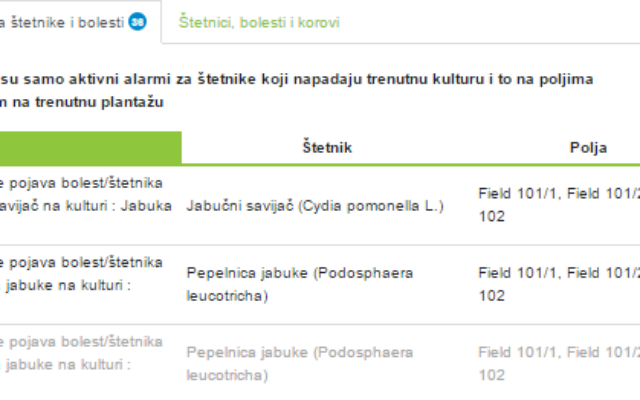Click the 'na trenutnu plantažu' note line
Viewport: 640px width, 400px height.
[x=82, y=102]
